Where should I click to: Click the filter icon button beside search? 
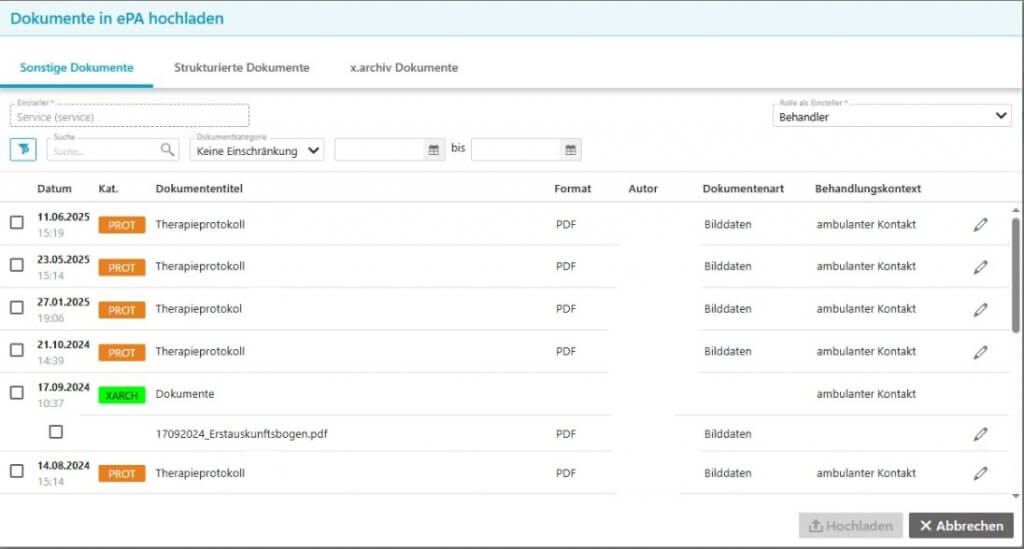tap(23, 149)
